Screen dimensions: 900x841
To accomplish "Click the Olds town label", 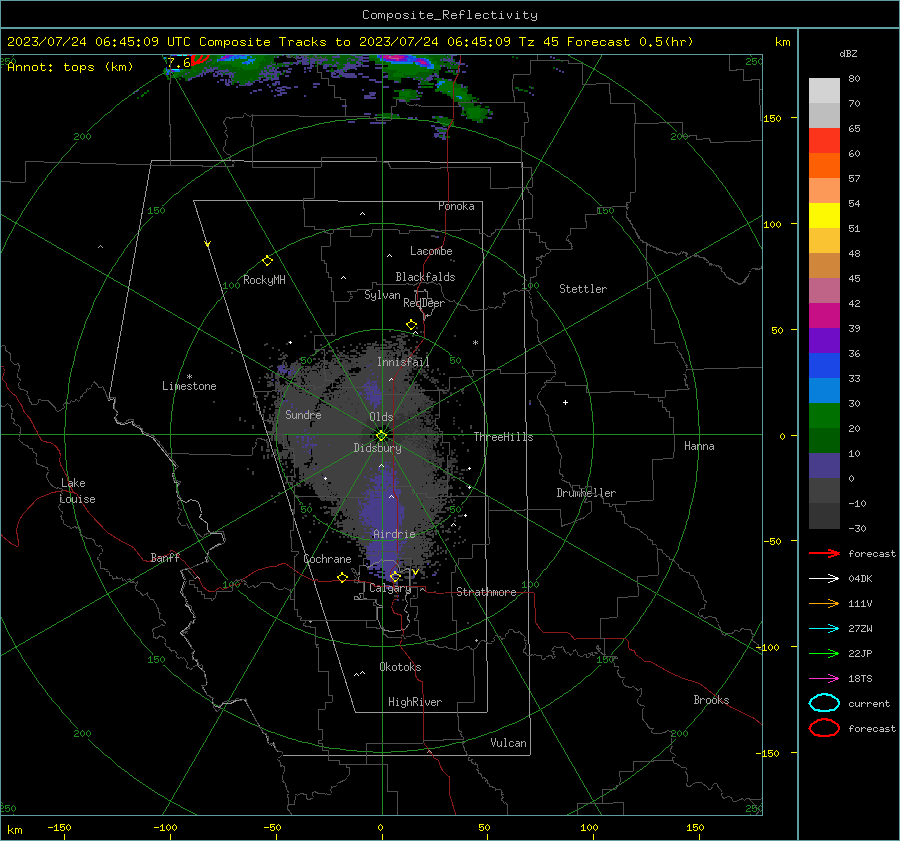I will coord(381,417).
